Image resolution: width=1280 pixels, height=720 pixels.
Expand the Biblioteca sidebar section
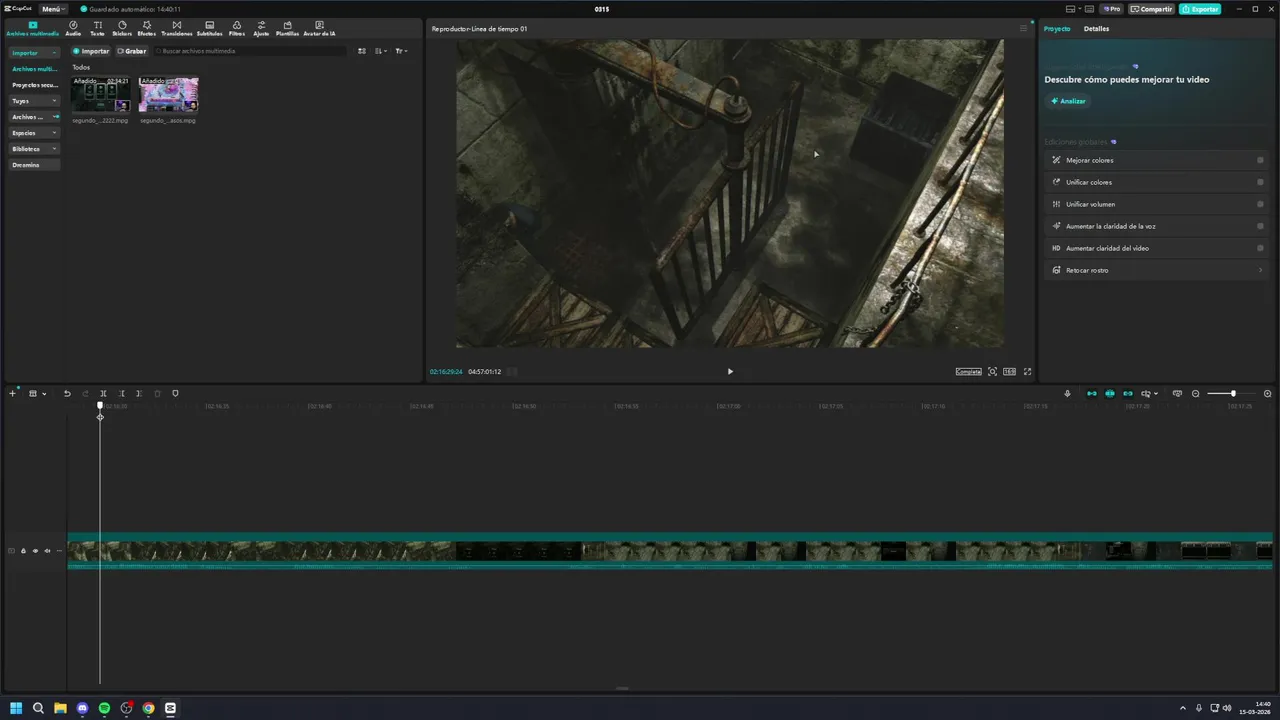[x=34, y=149]
